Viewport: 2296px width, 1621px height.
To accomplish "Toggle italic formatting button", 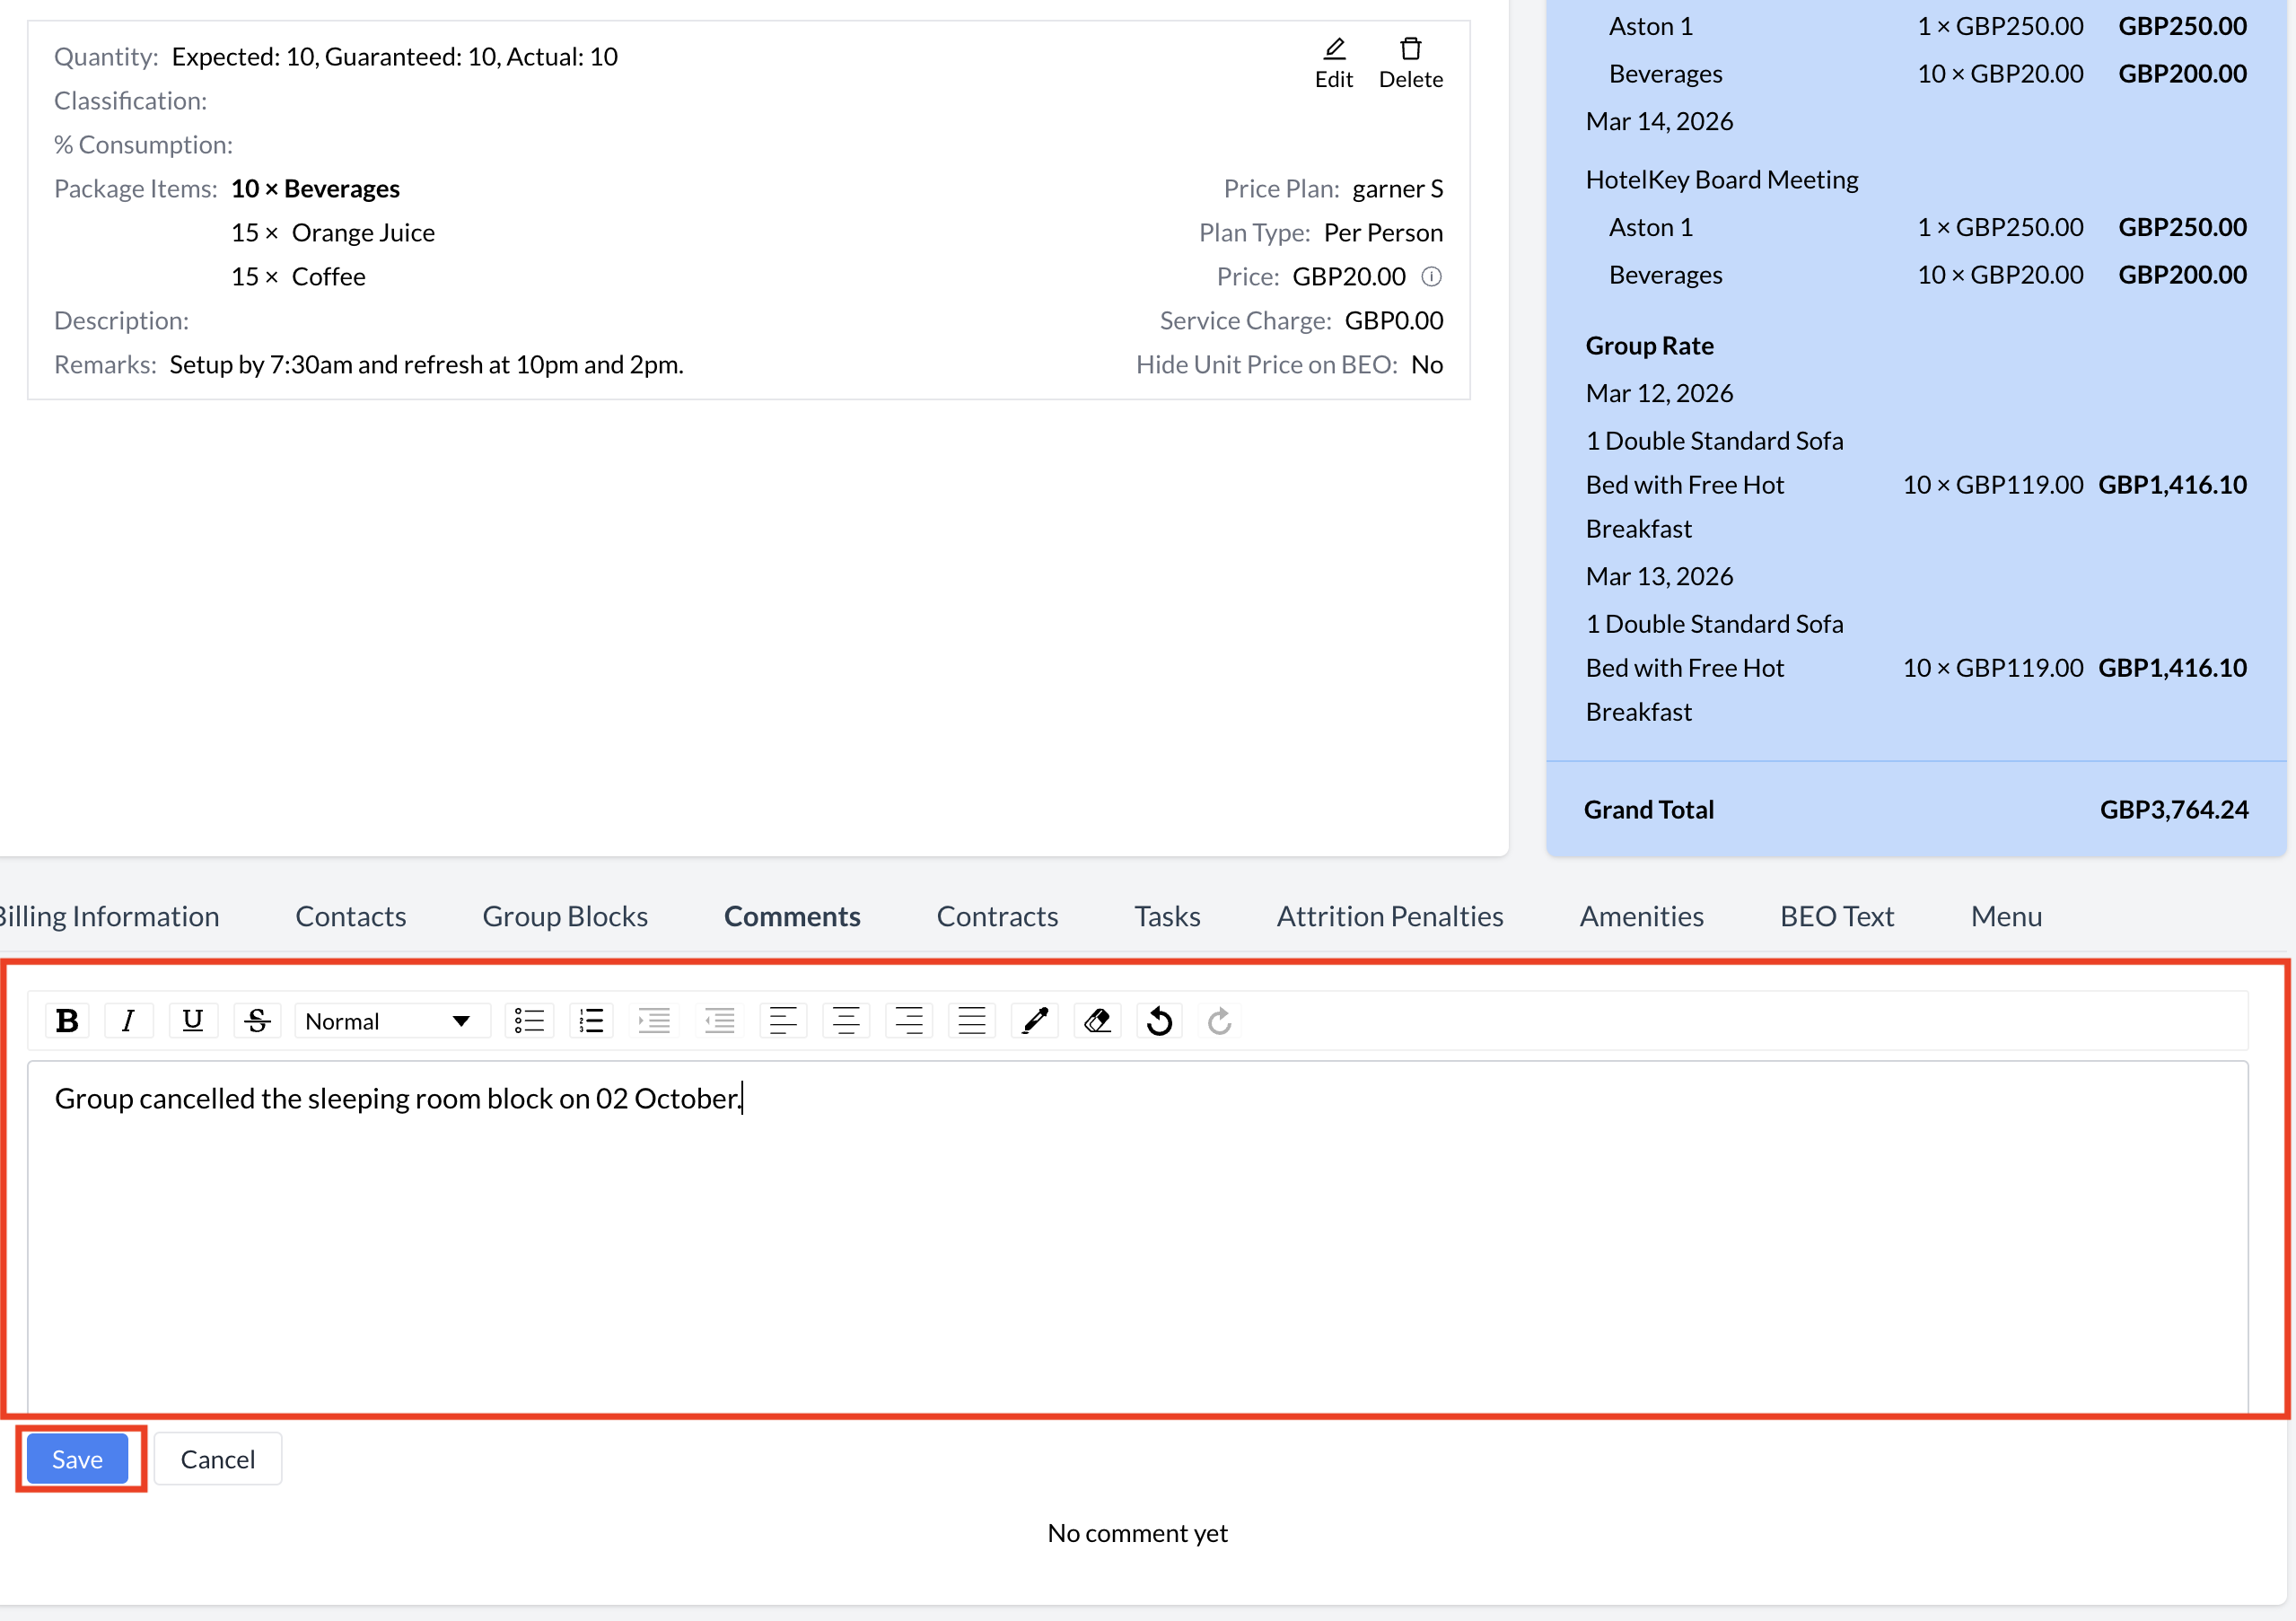I will 128,1021.
